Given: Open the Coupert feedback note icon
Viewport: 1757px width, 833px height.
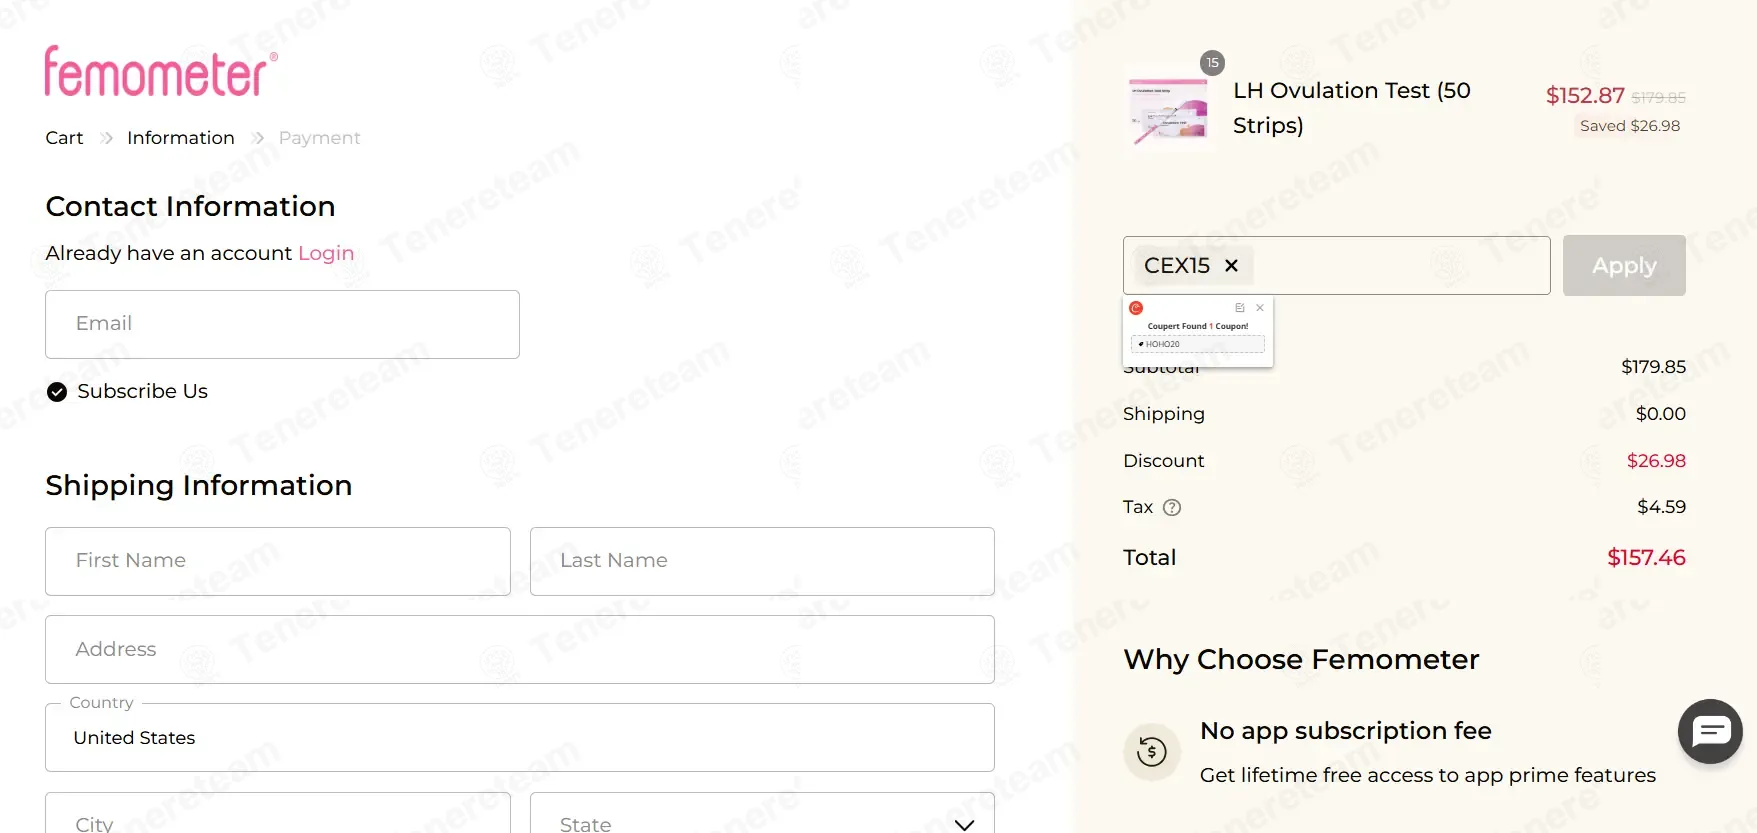Looking at the screenshot, I should click(x=1240, y=308).
